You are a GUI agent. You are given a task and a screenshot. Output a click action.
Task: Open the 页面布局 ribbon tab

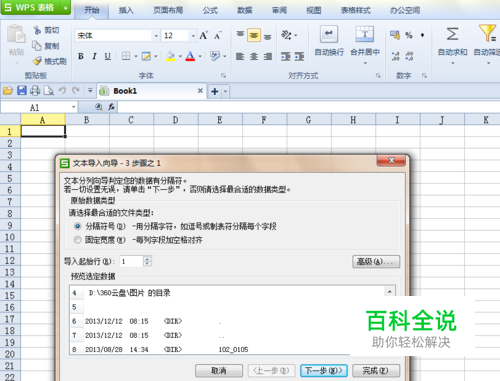pos(168,10)
